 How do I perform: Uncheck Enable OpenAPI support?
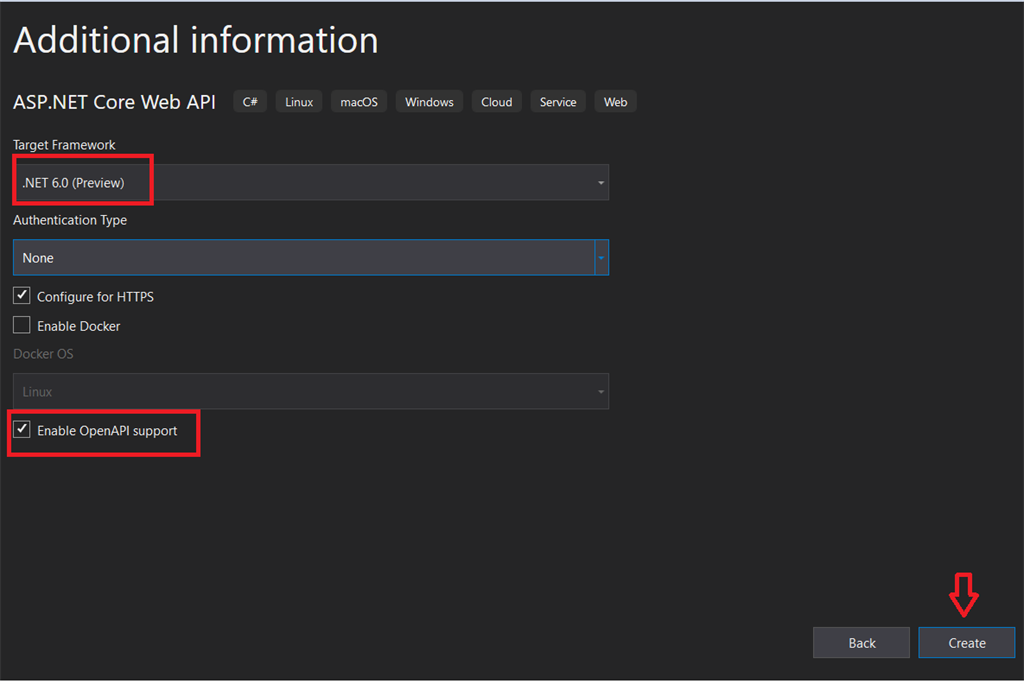click(22, 429)
